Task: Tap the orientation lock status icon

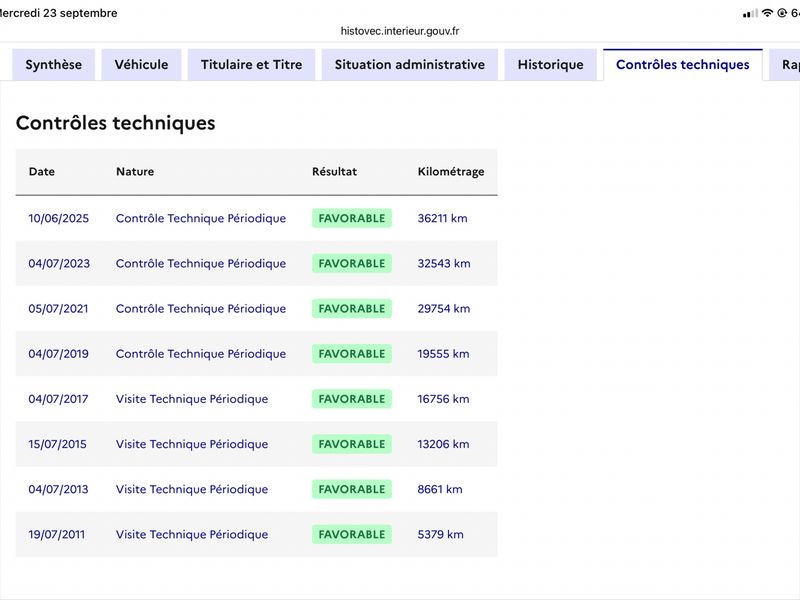Action: (x=782, y=13)
